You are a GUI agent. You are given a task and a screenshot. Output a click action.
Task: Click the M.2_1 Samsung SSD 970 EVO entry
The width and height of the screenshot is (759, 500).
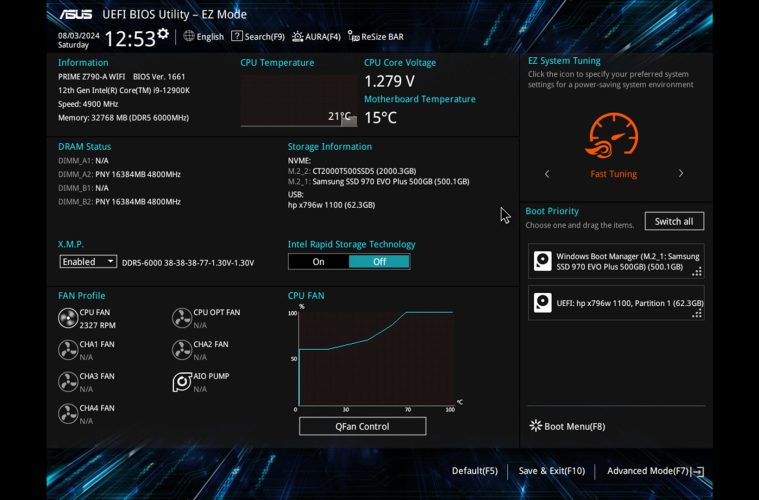(x=379, y=182)
